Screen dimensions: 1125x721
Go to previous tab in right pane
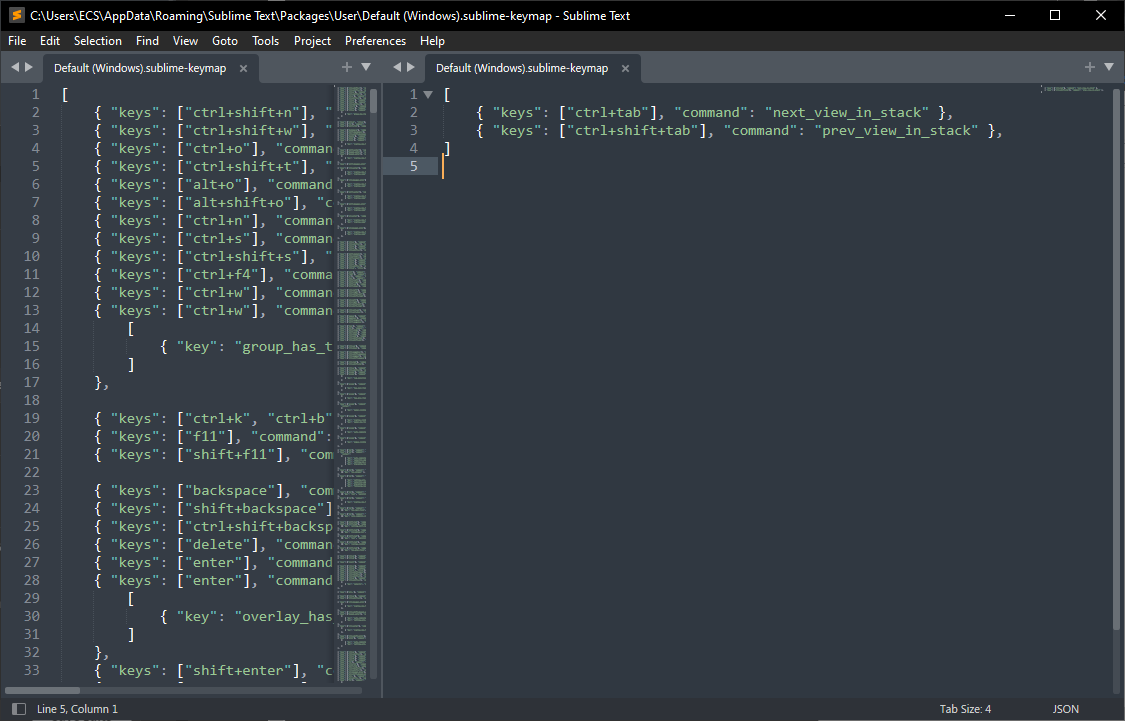click(x=397, y=67)
